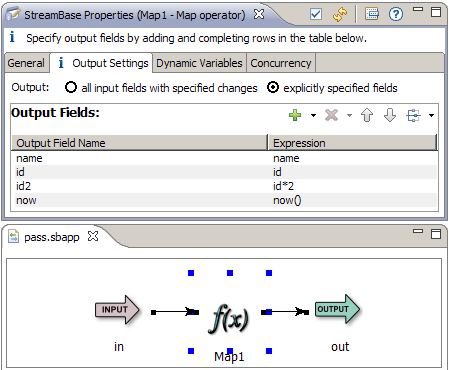Toggle the apply checkmark toolbar button
This screenshot has height=370, width=449.
click(x=316, y=14)
